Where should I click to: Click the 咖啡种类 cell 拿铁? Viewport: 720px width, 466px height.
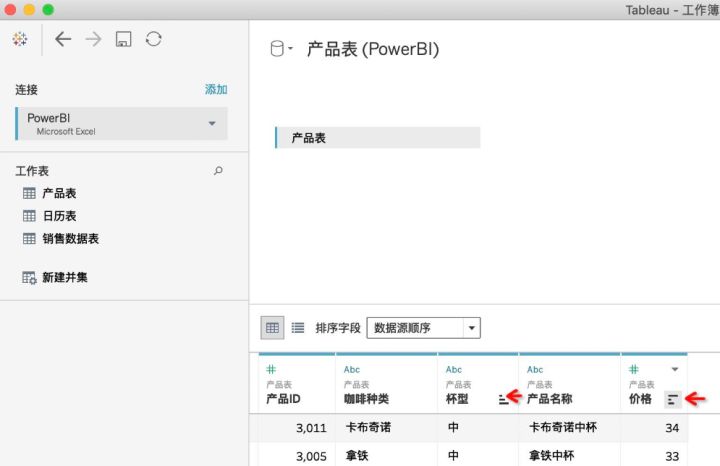coord(357,455)
